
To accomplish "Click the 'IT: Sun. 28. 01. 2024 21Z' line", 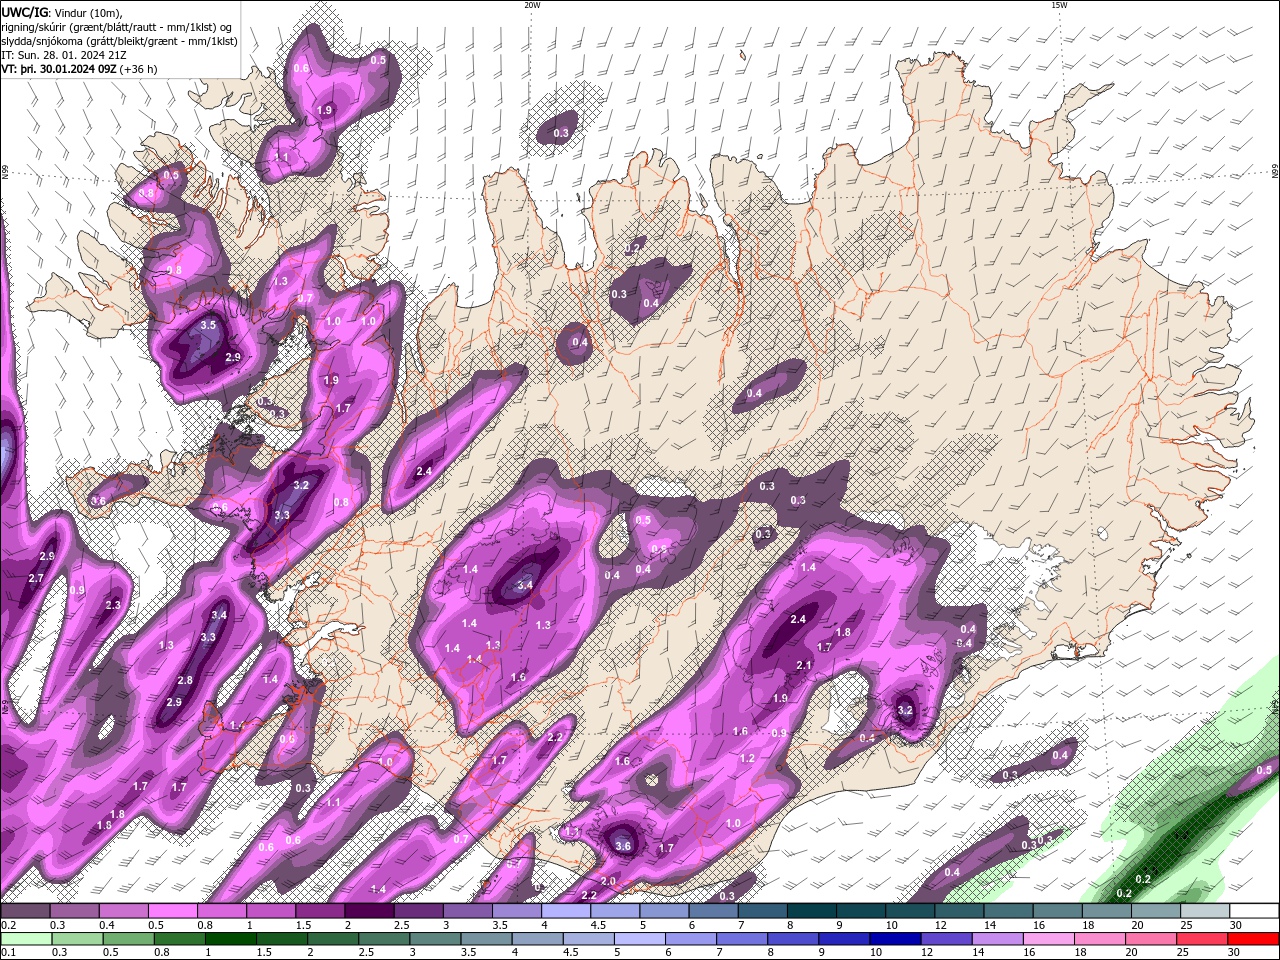I will click(65, 55).
